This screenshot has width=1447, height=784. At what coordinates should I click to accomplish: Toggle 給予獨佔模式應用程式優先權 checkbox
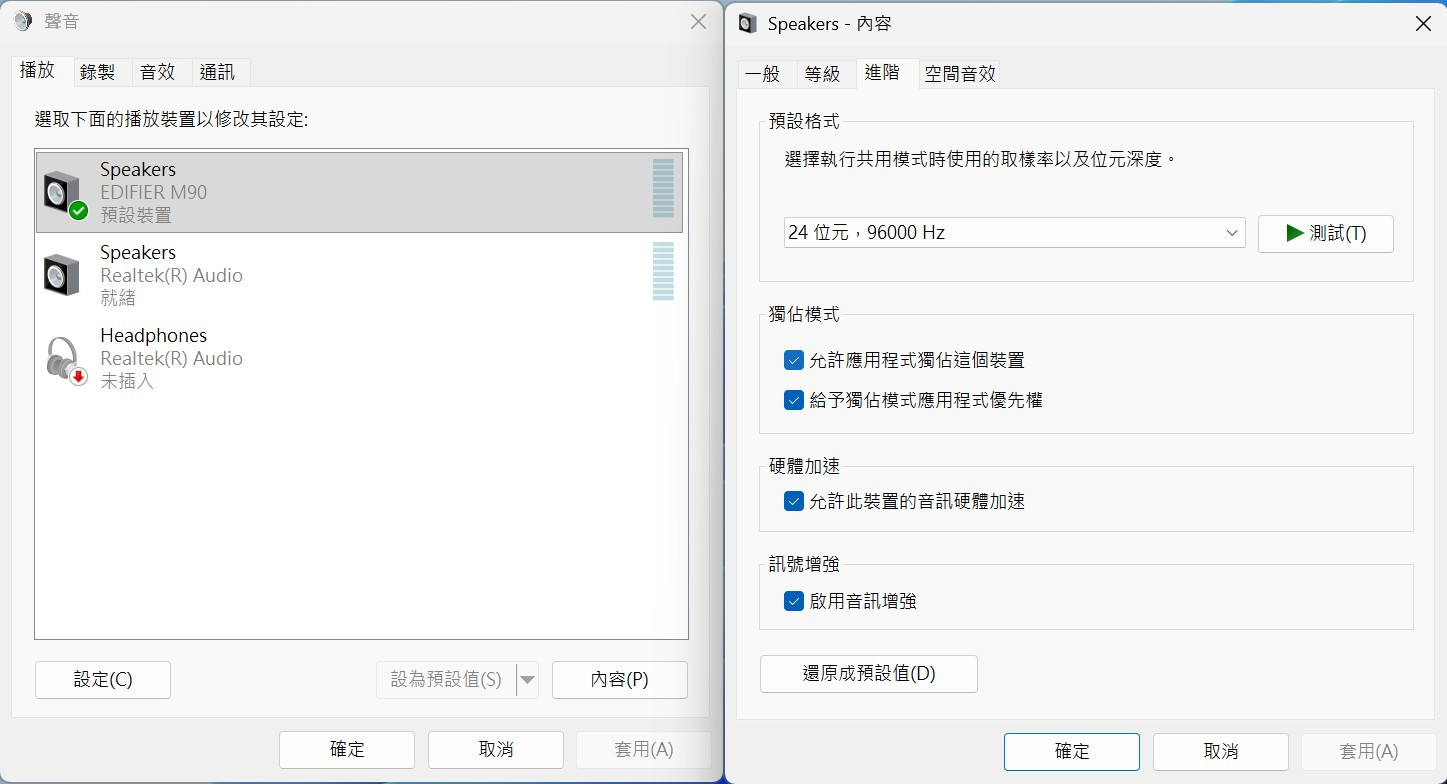click(794, 400)
